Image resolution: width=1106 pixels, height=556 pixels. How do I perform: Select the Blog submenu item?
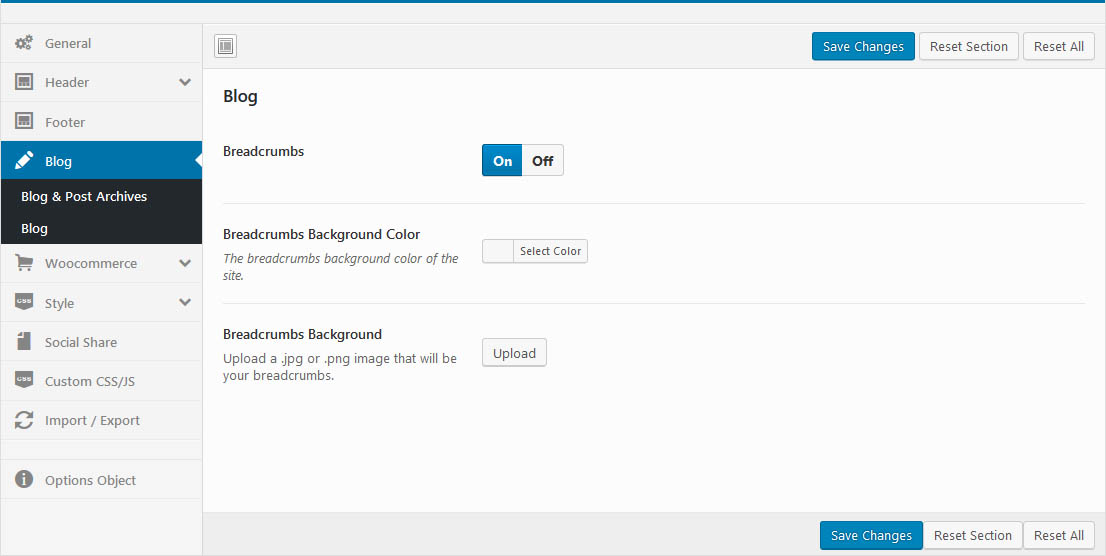point(35,228)
